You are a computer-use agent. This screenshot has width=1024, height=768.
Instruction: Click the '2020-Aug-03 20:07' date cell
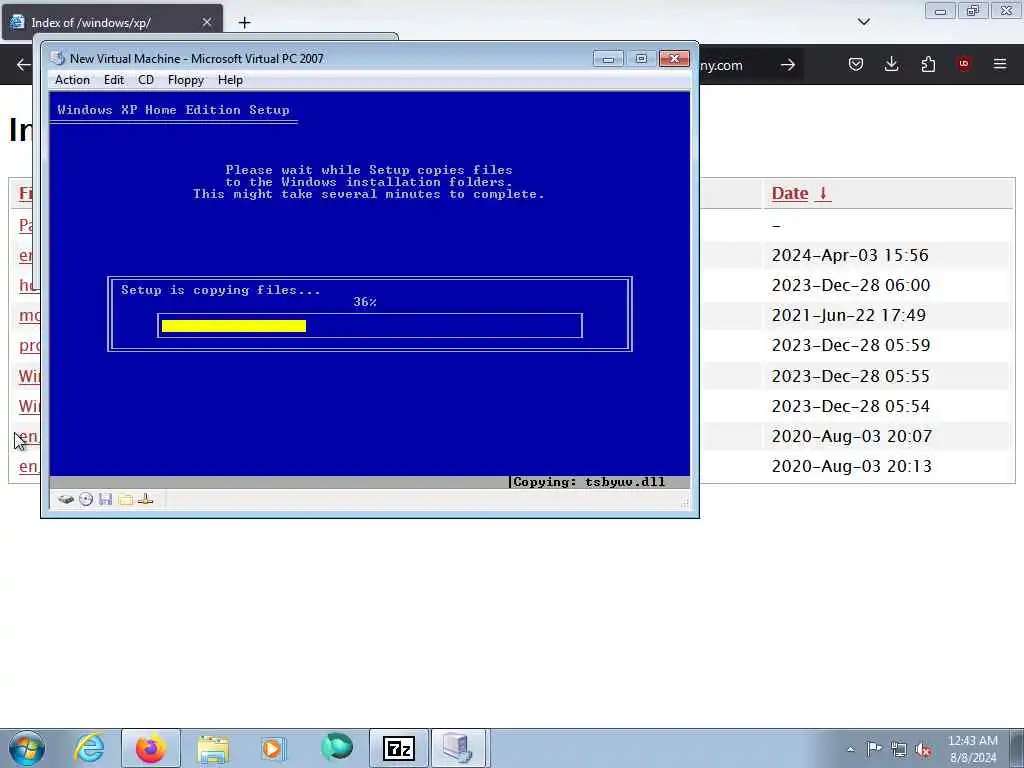(852, 436)
